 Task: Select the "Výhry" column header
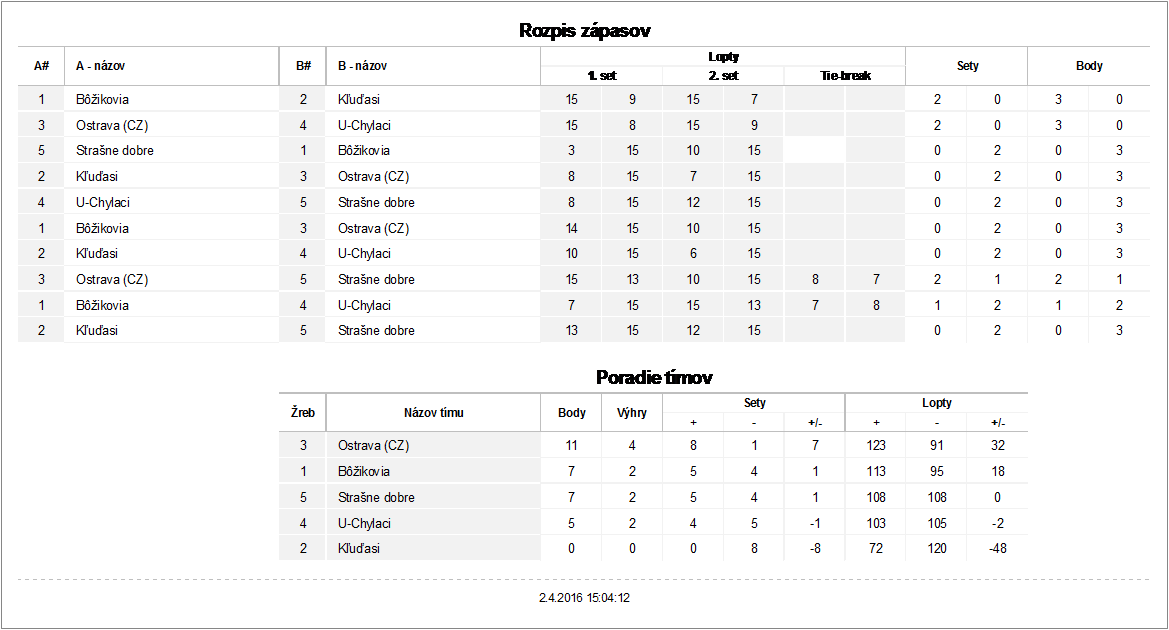tap(632, 412)
